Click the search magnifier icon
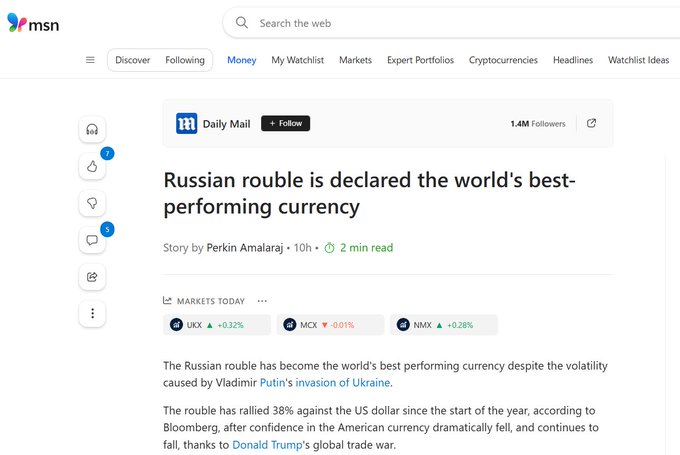Screen dimensions: 680x455 click(242, 23)
